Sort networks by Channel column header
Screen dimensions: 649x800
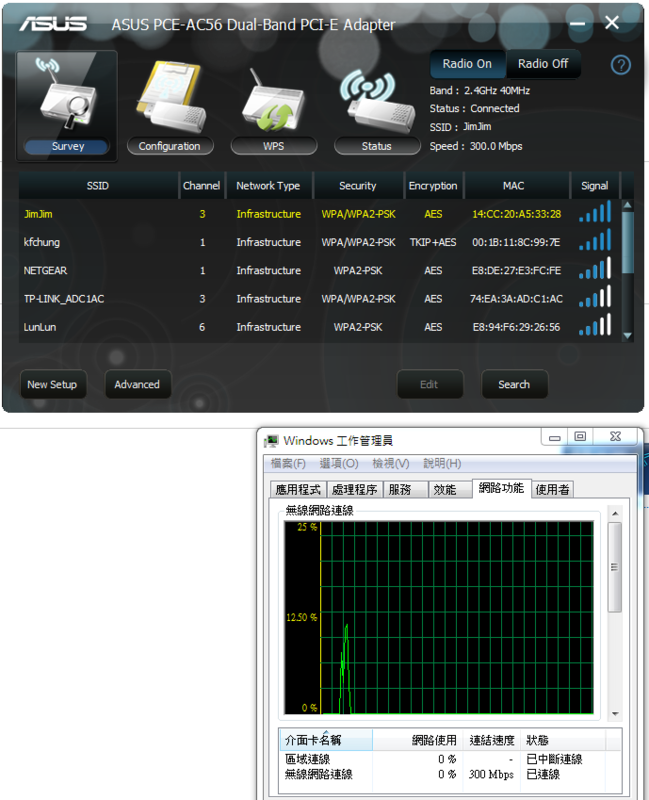[202, 186]
